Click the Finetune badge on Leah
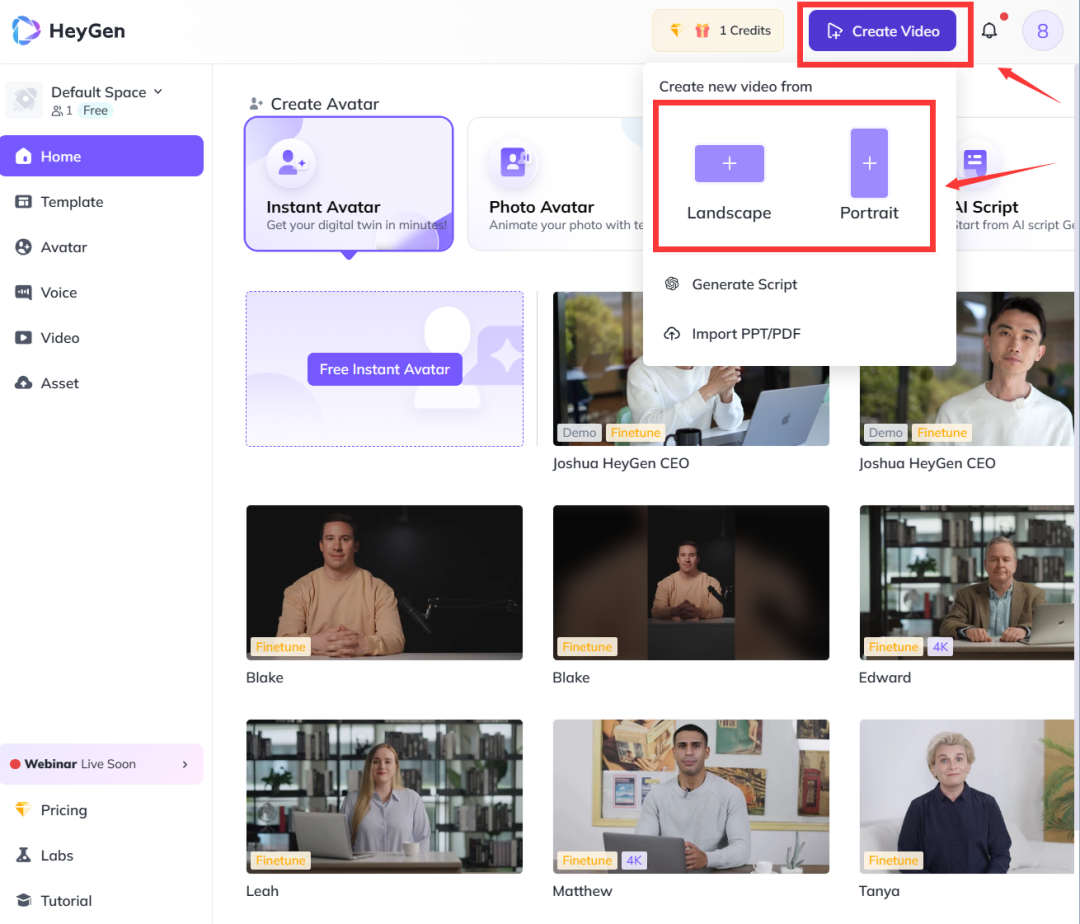 pyautogui.click(x=280, y=860)
